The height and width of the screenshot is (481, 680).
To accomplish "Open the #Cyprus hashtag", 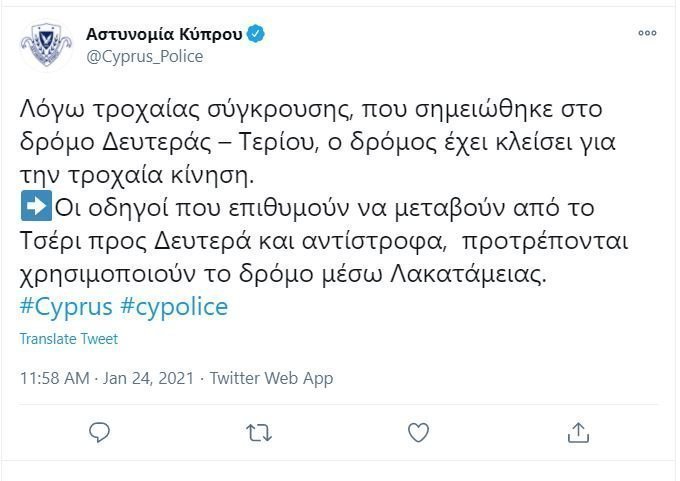I will point(66,307).
